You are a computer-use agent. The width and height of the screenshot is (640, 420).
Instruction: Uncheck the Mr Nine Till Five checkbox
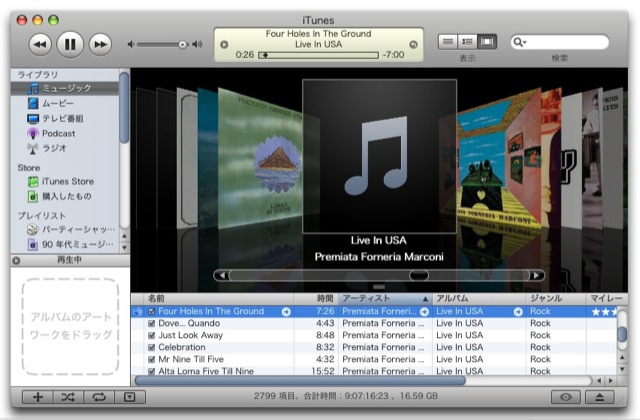(151, 360)
